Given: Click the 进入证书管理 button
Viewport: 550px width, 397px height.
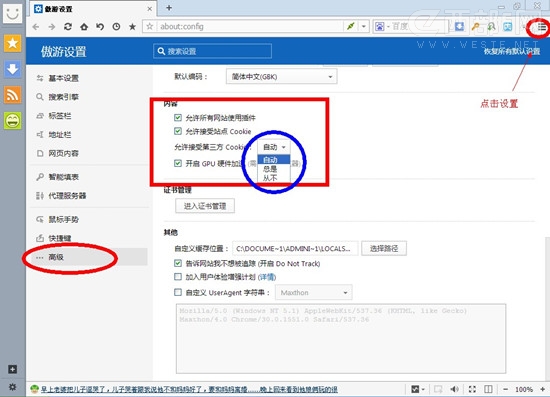Looking at the screenshot, I should (205, 206).
